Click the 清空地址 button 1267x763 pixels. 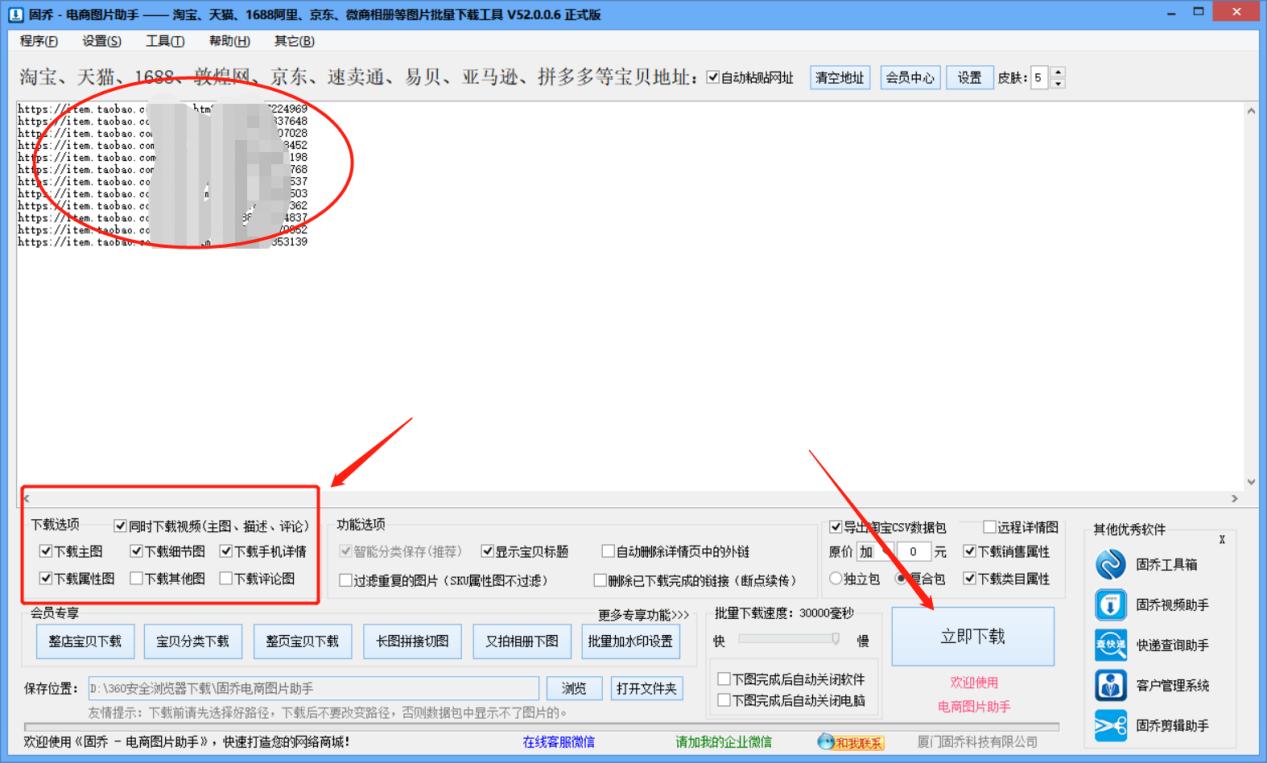click(x=841, y=78)
